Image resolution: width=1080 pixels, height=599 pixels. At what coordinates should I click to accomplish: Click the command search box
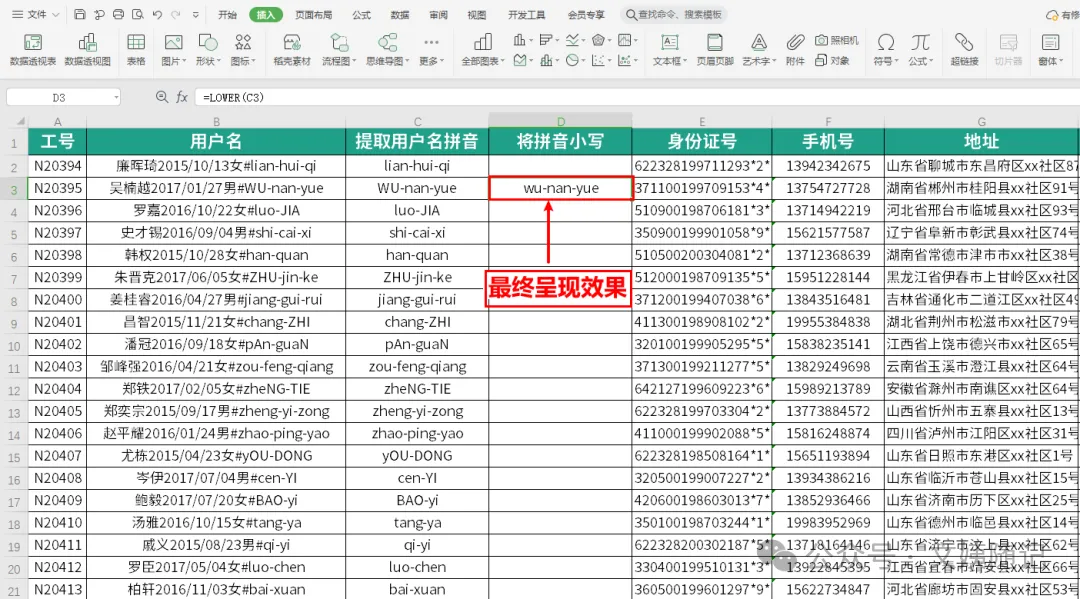click(674, 14)
